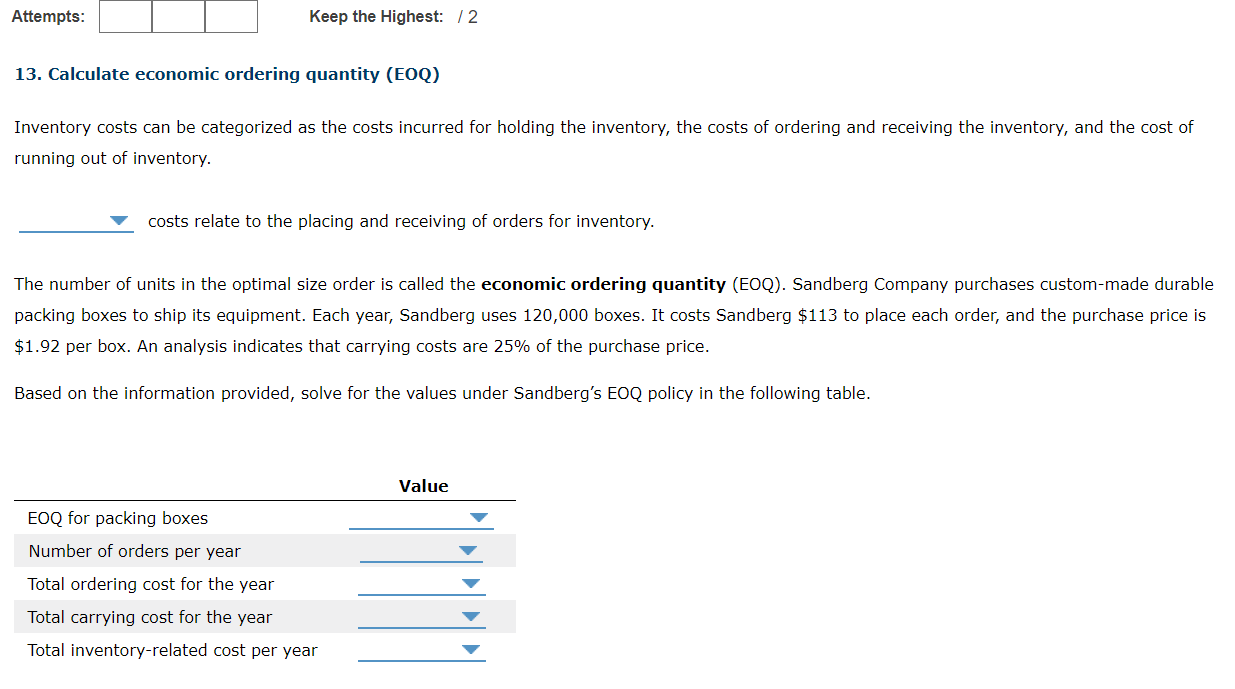Viewport: 1235px width, 689px height.
Task: Click the blue arrow beside EOQ value field
Action: [x=479, y=517]
